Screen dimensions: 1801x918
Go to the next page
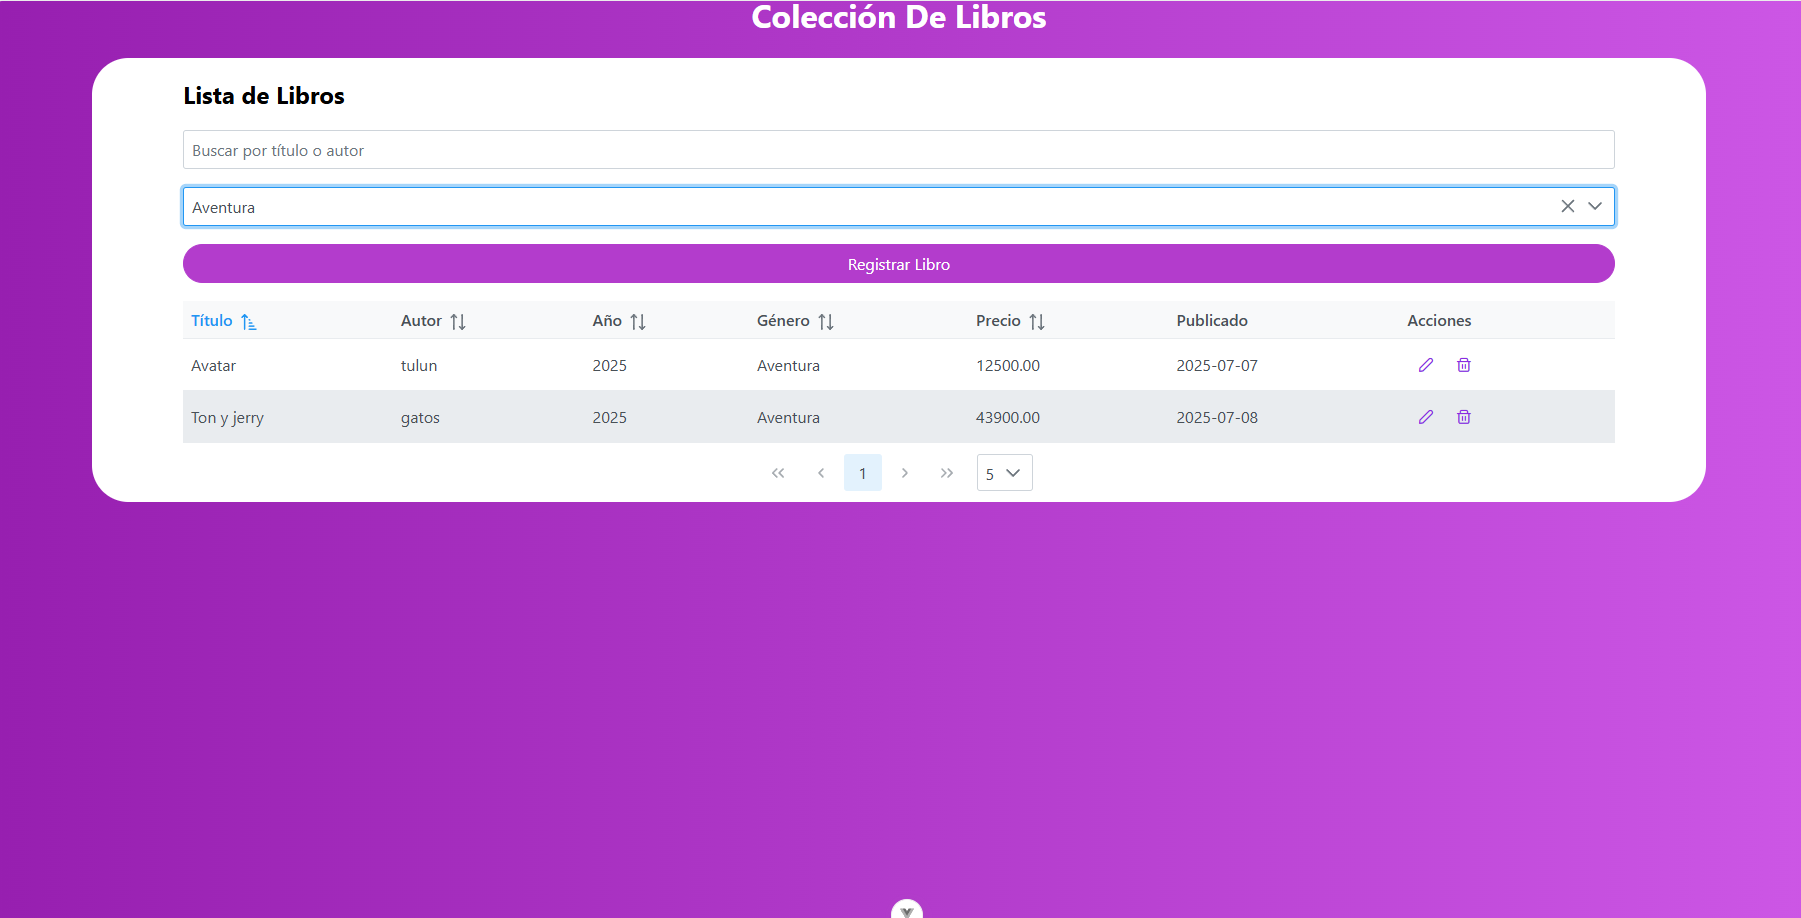905,473
